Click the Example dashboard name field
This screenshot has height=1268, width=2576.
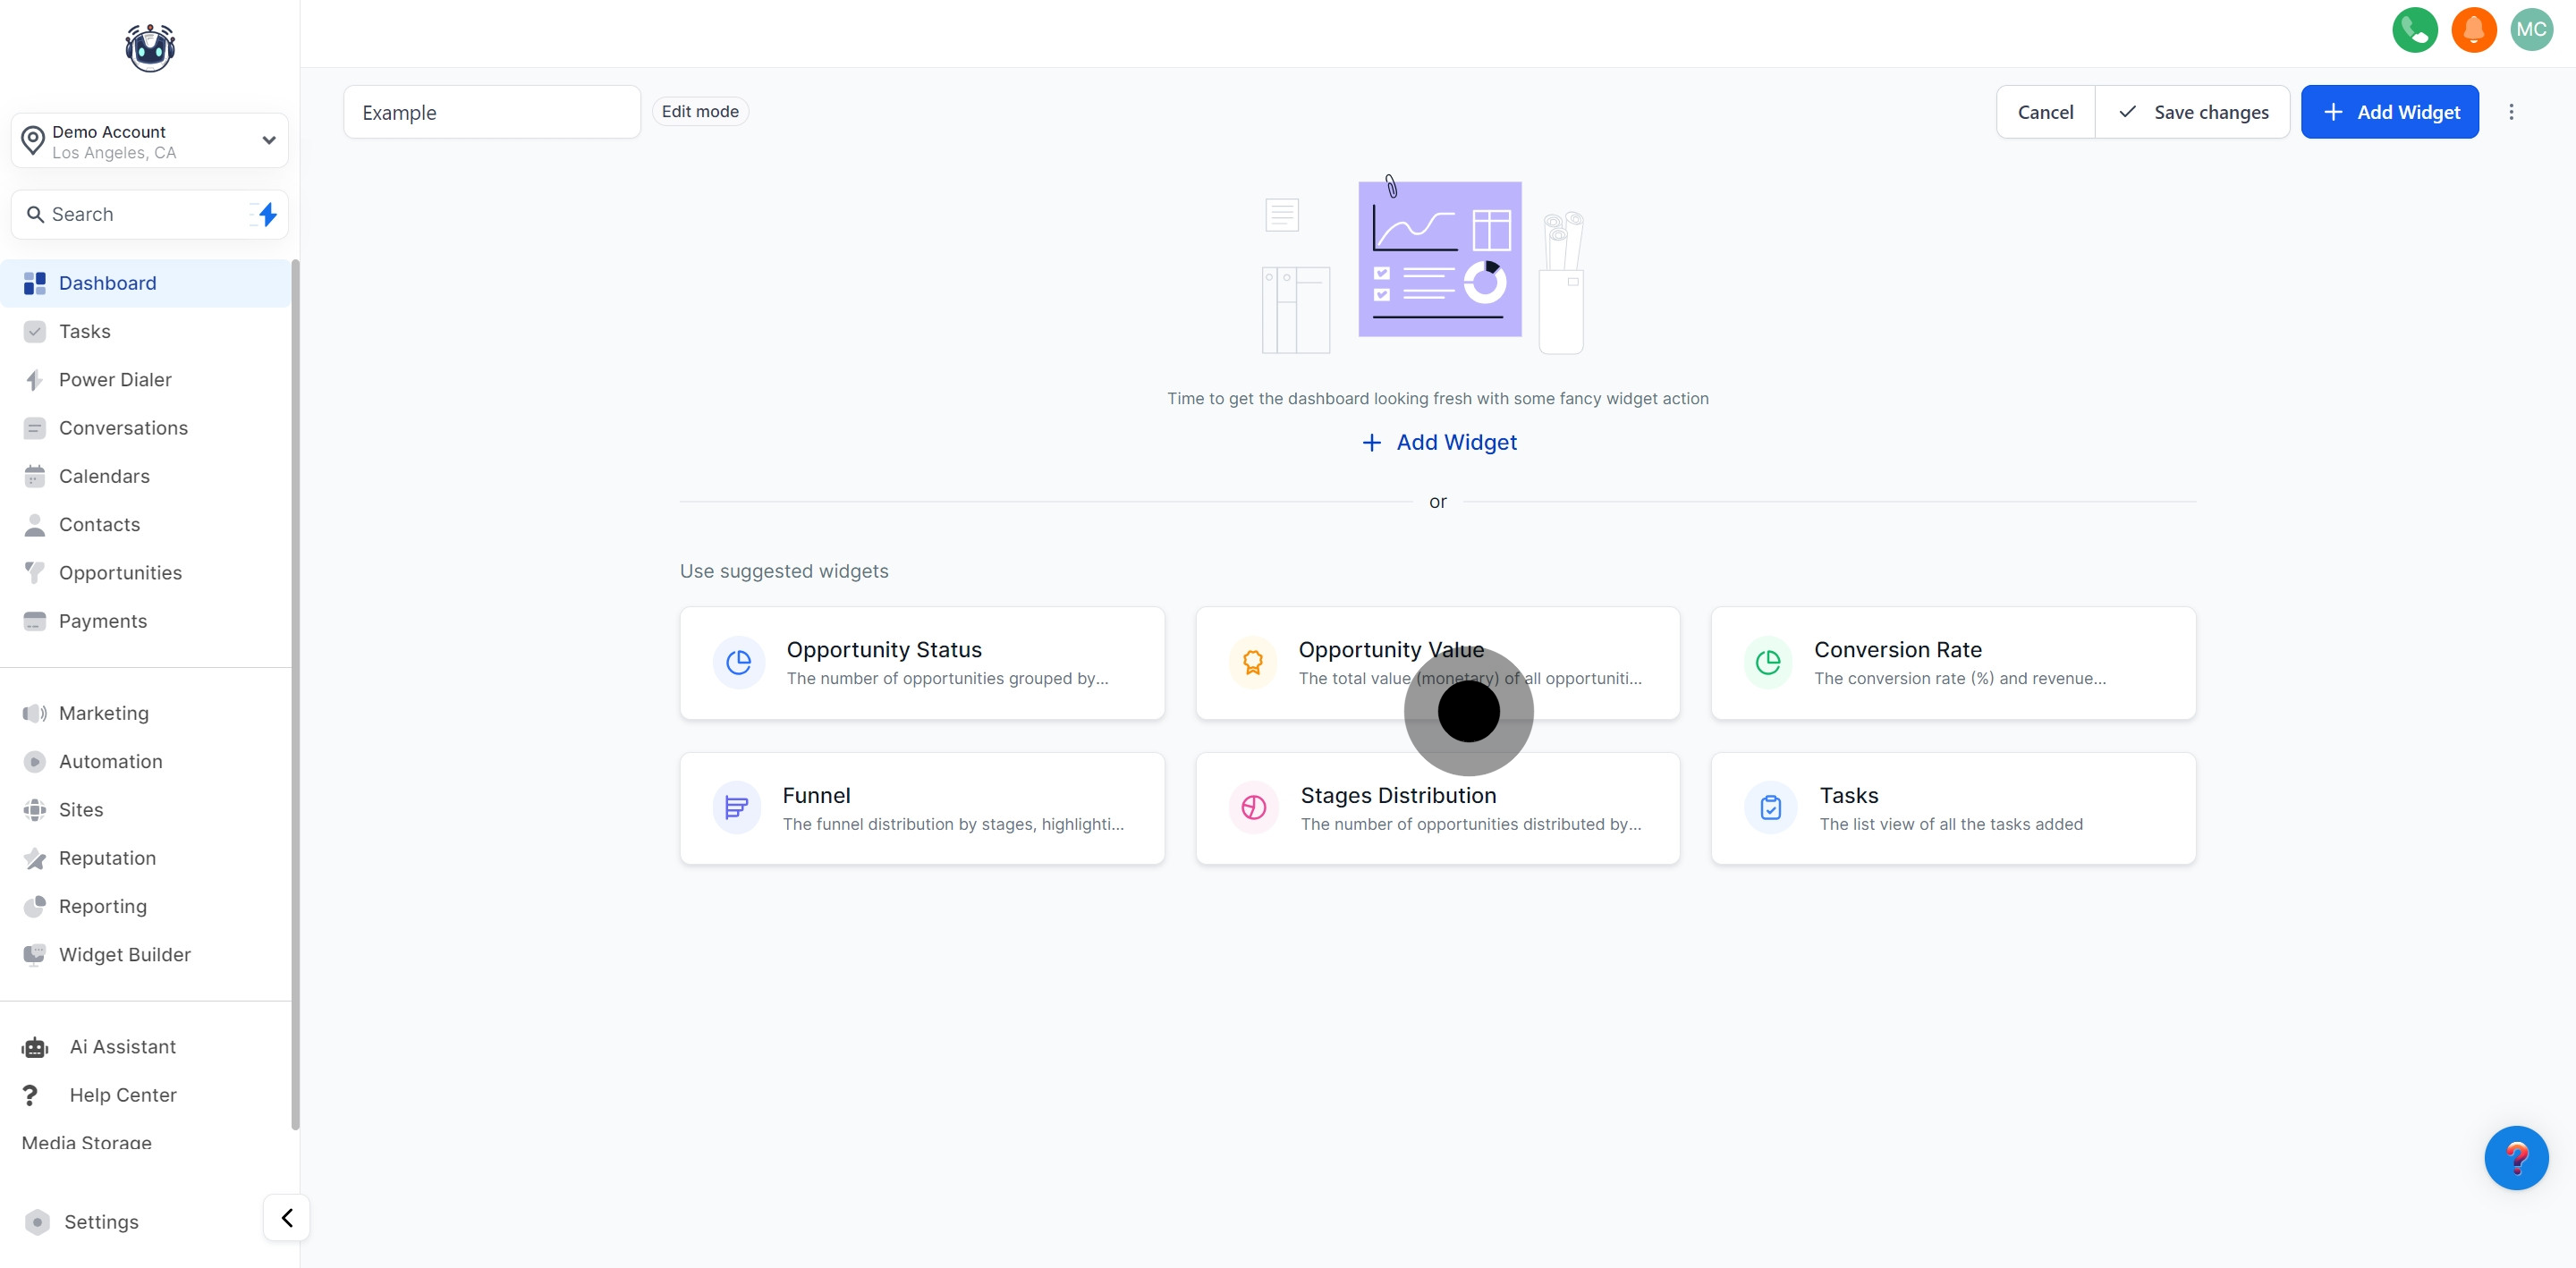[x=491, y=113]
